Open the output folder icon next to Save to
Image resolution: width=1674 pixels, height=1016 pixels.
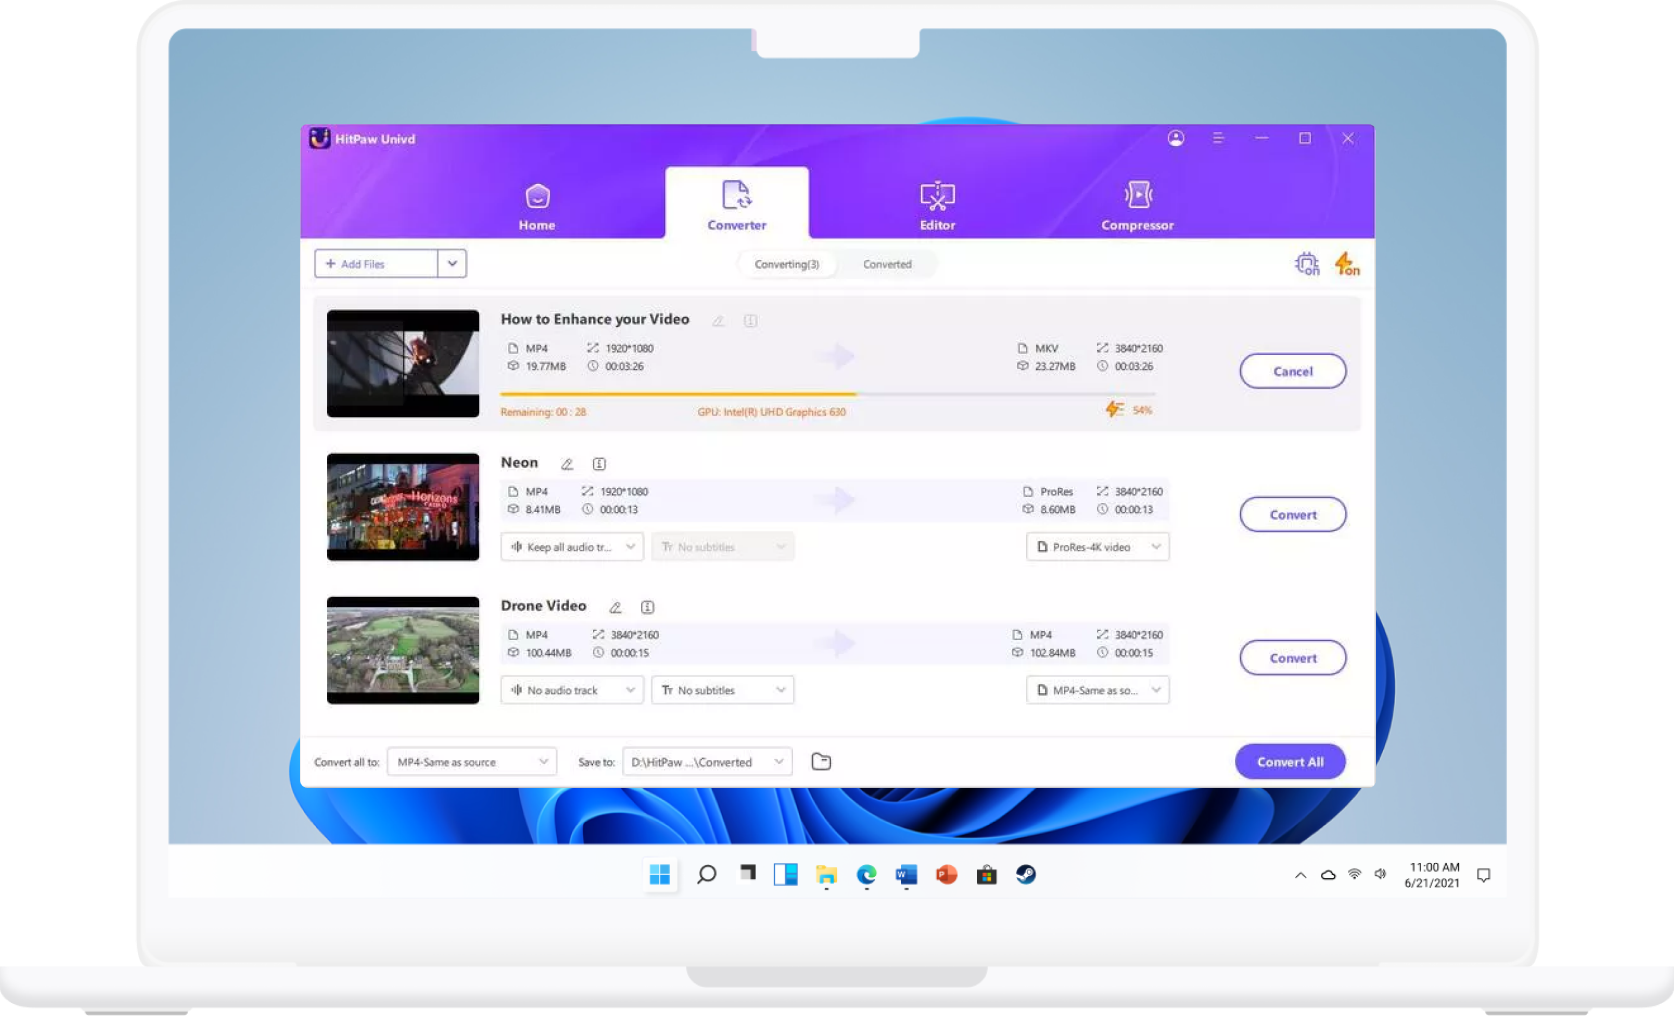820,761
